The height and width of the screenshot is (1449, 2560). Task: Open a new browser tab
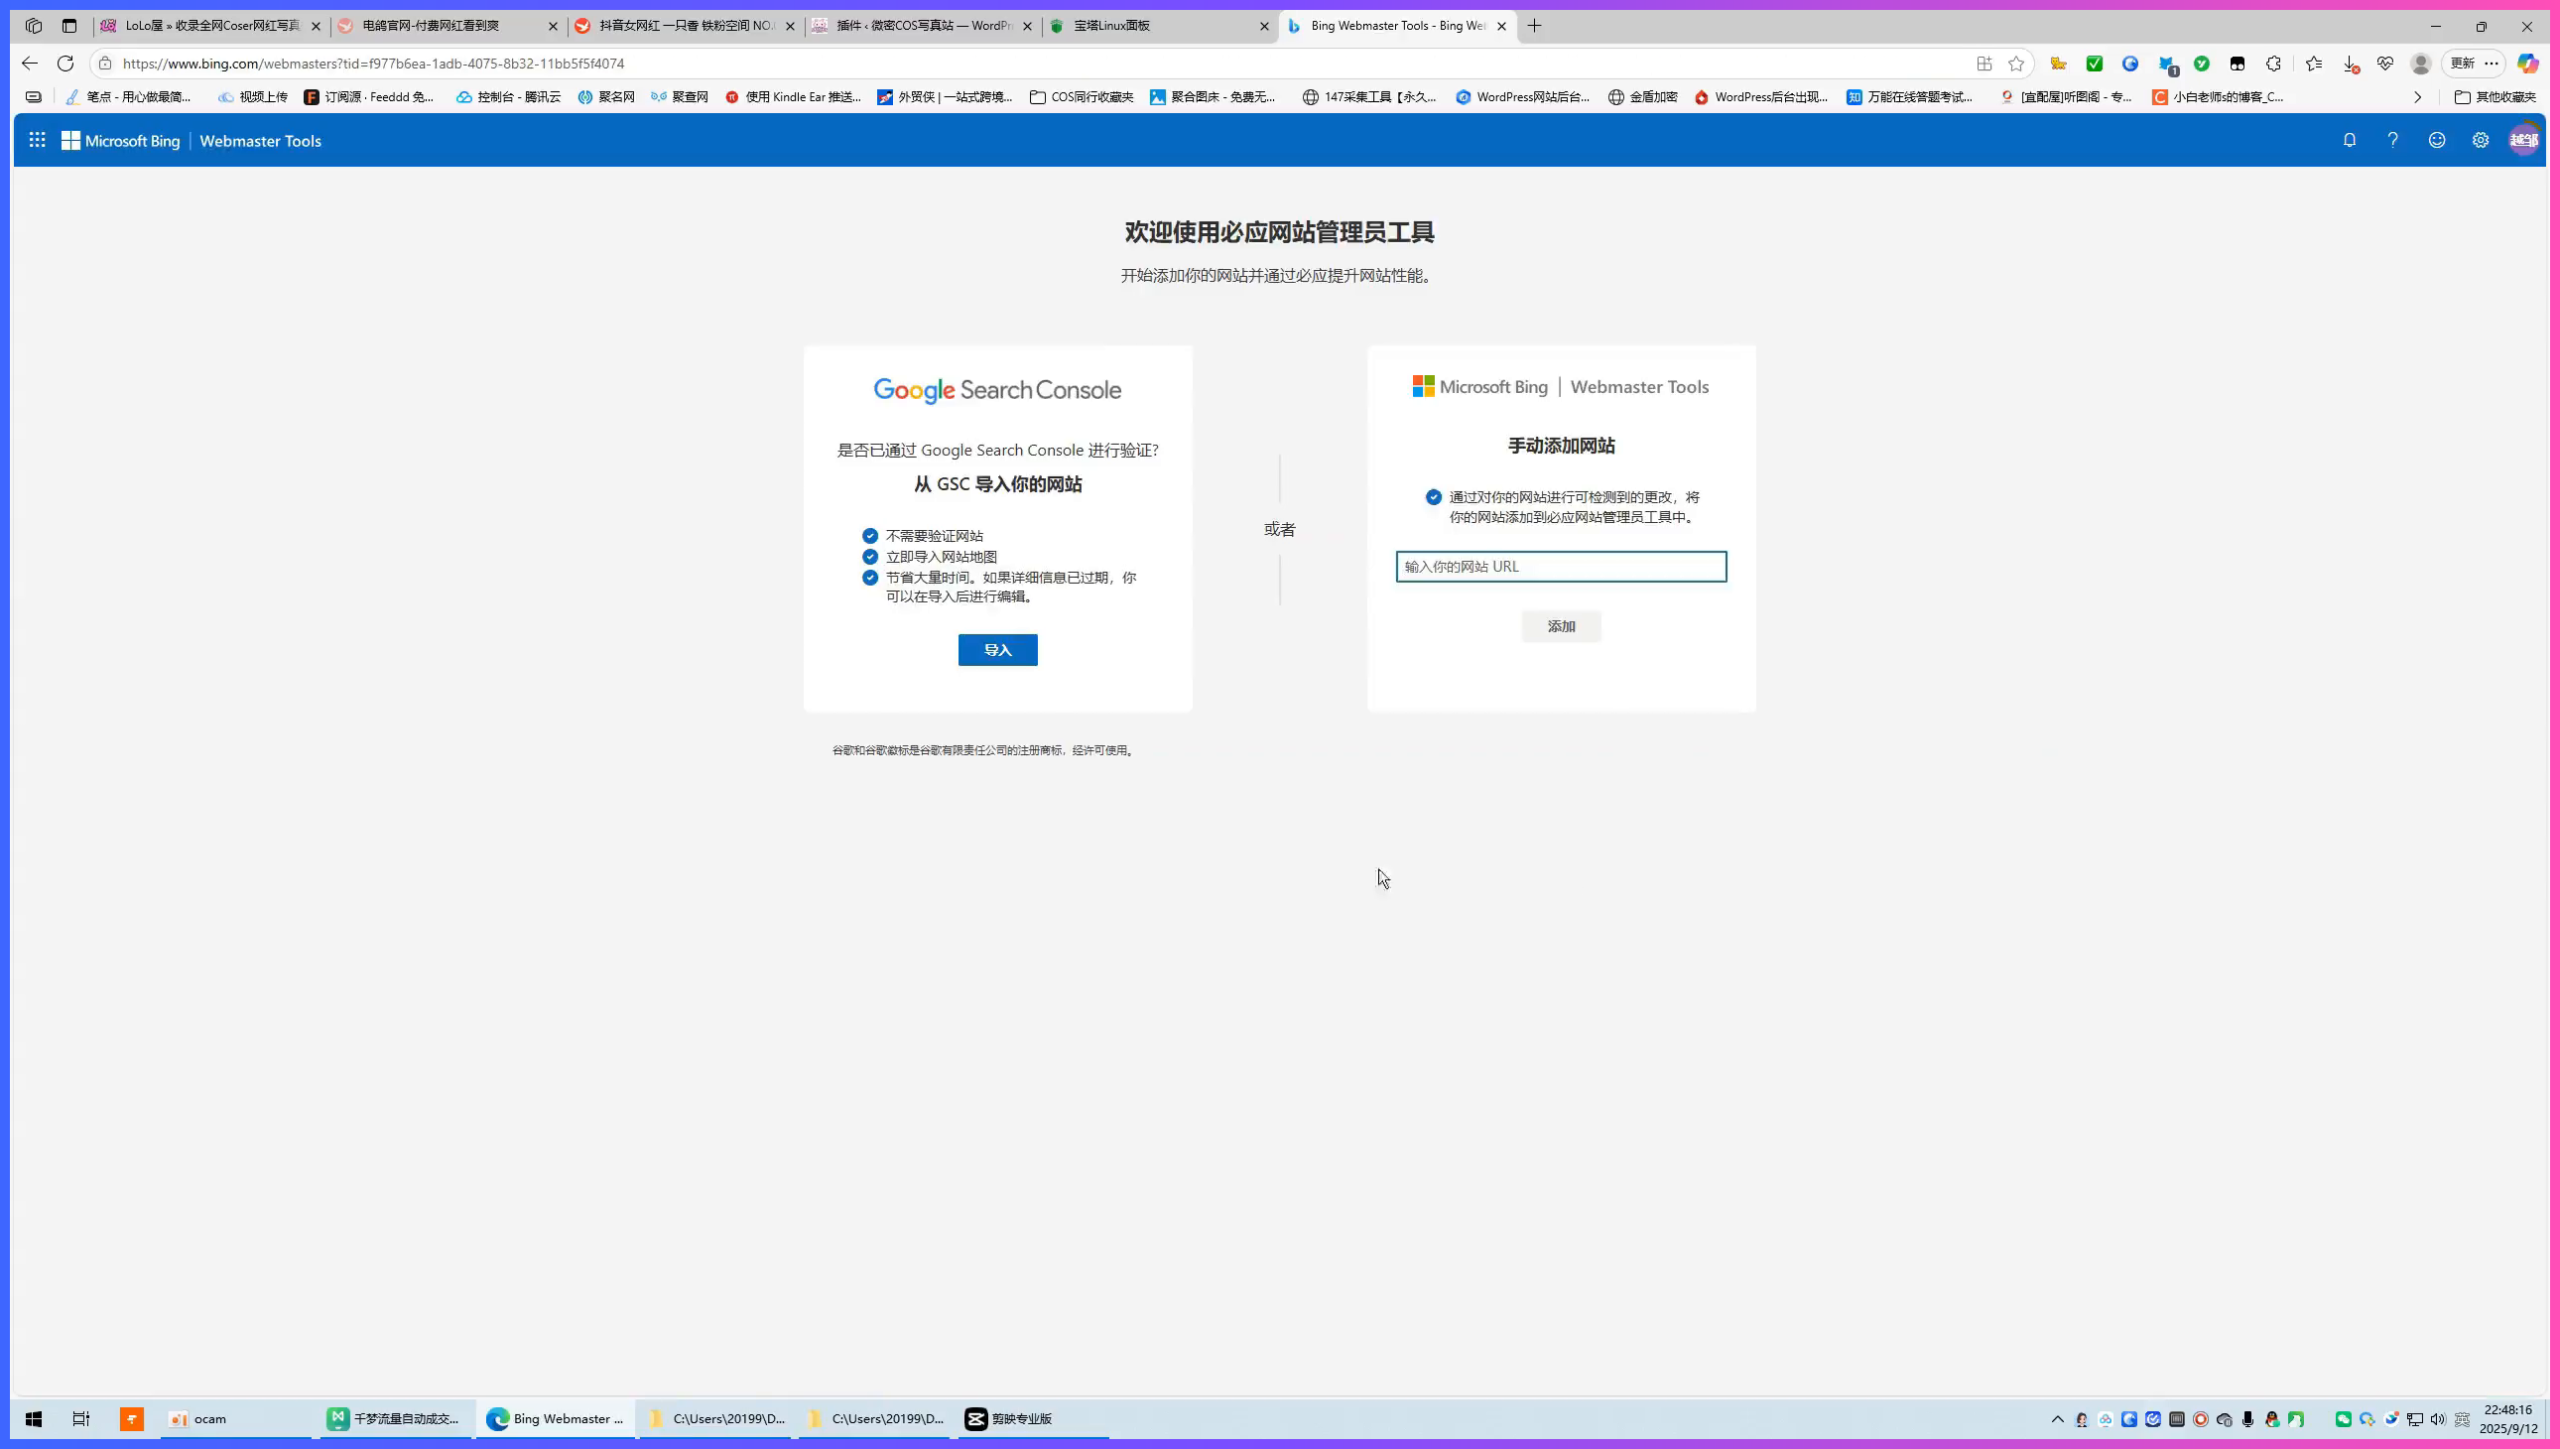tap(1535, 26)
